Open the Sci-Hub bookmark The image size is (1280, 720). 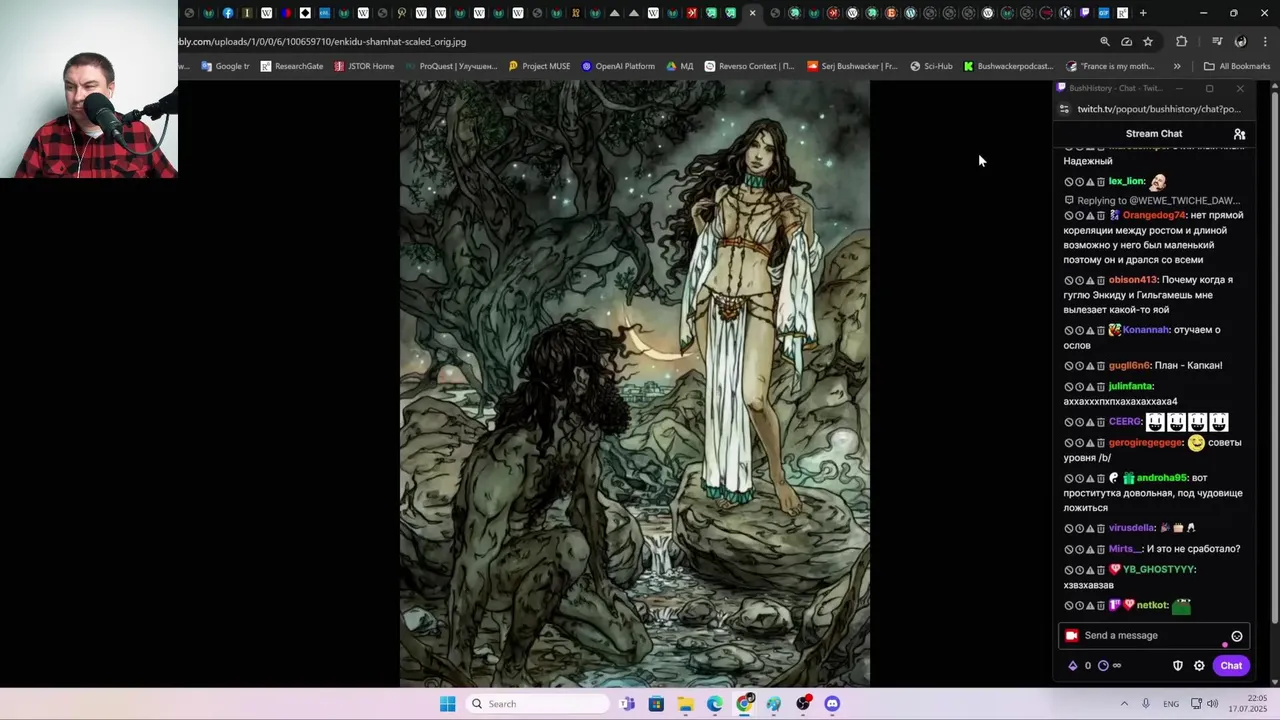931,67
